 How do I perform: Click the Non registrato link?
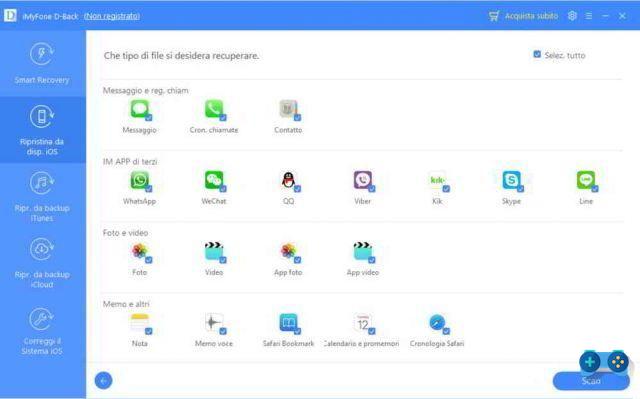112,16
